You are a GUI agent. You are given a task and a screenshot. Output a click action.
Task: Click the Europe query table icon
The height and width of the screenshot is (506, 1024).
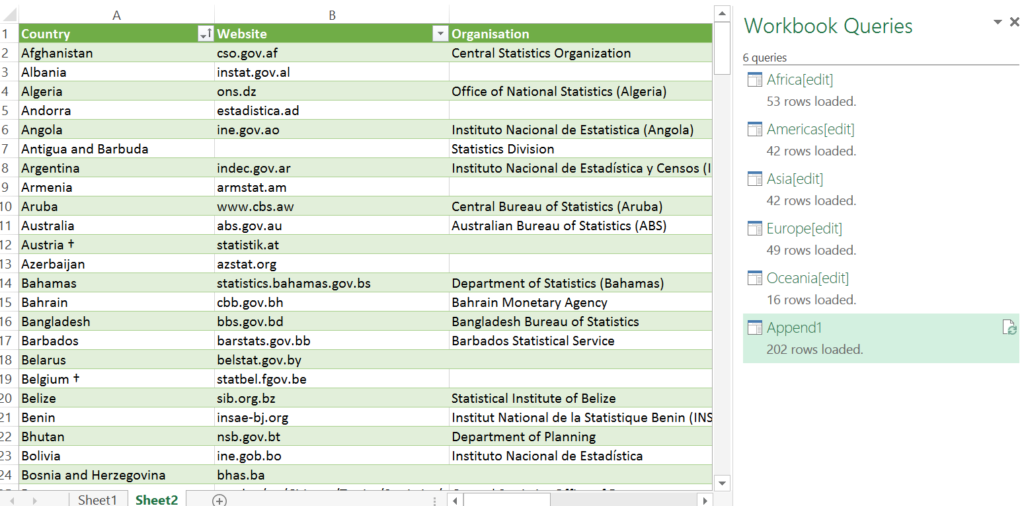tap(755, 229)
